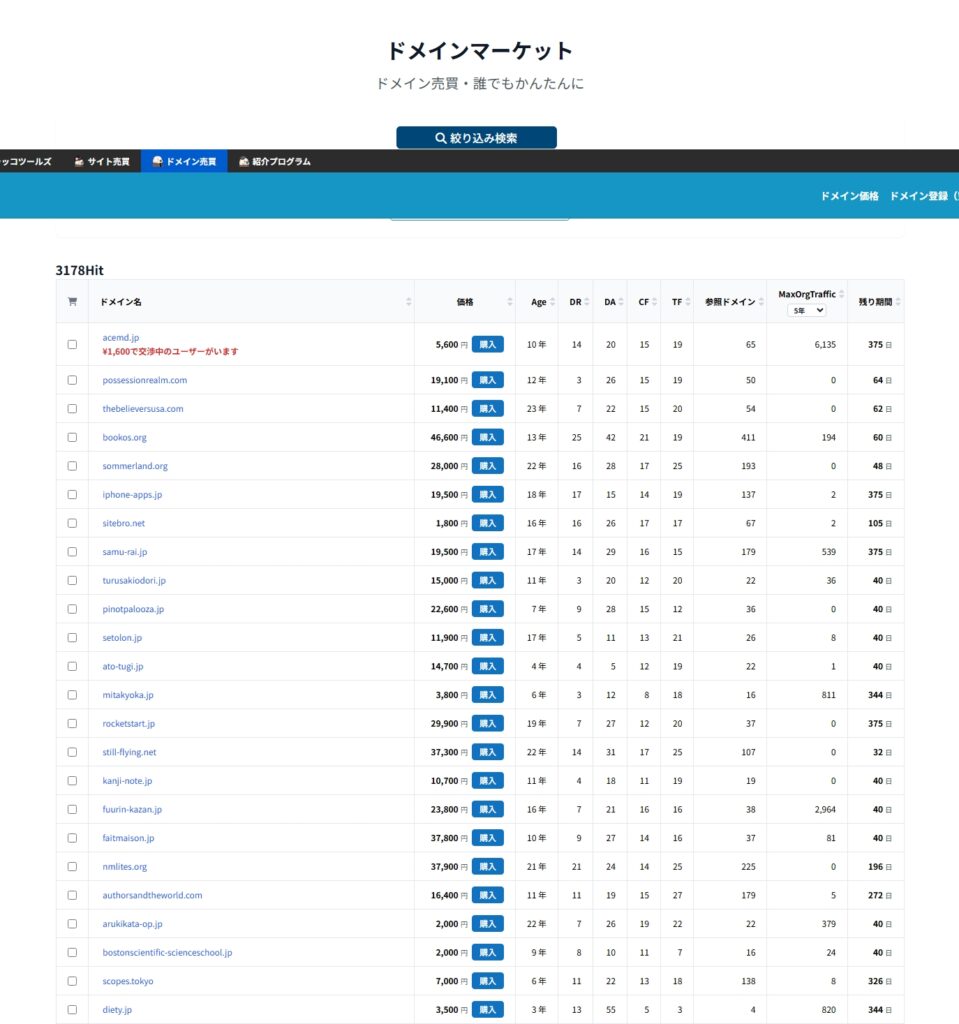The width and height of the screenshot is (959, 1024).
Task: Sort by MaxOrgTraffic column arrows
Action: point(841,294)
